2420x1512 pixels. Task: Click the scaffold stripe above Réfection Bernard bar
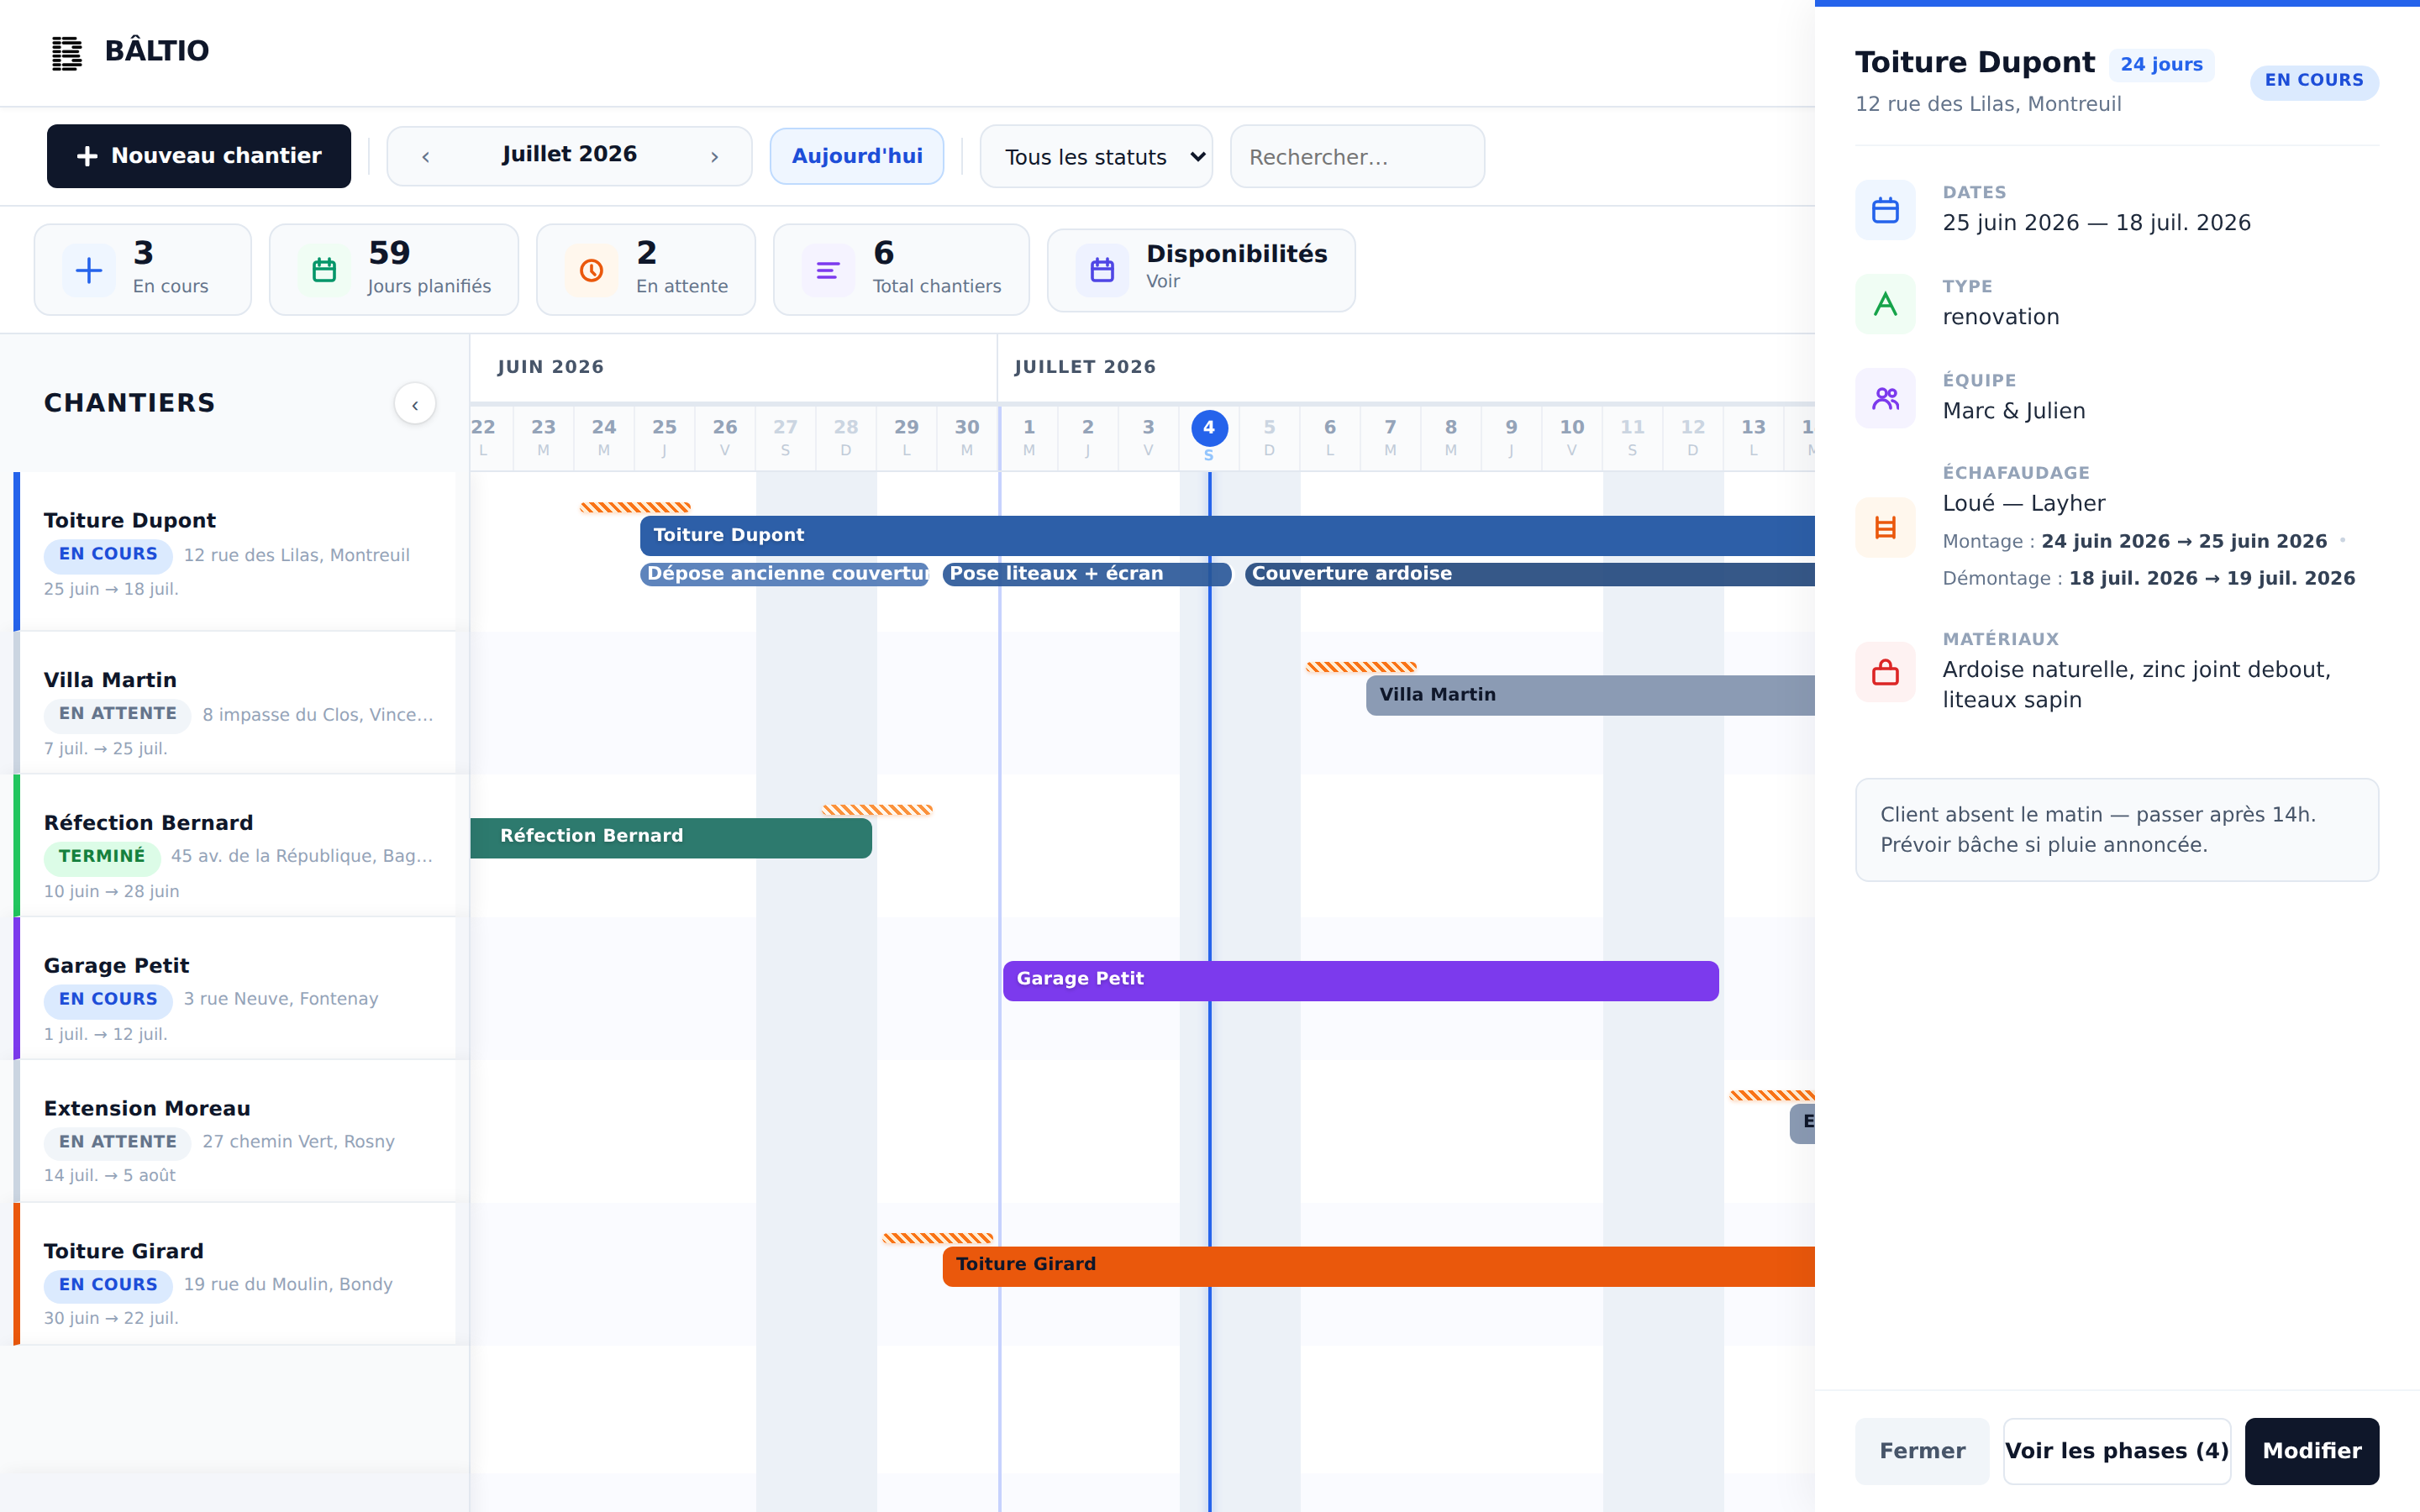[878, 810]
